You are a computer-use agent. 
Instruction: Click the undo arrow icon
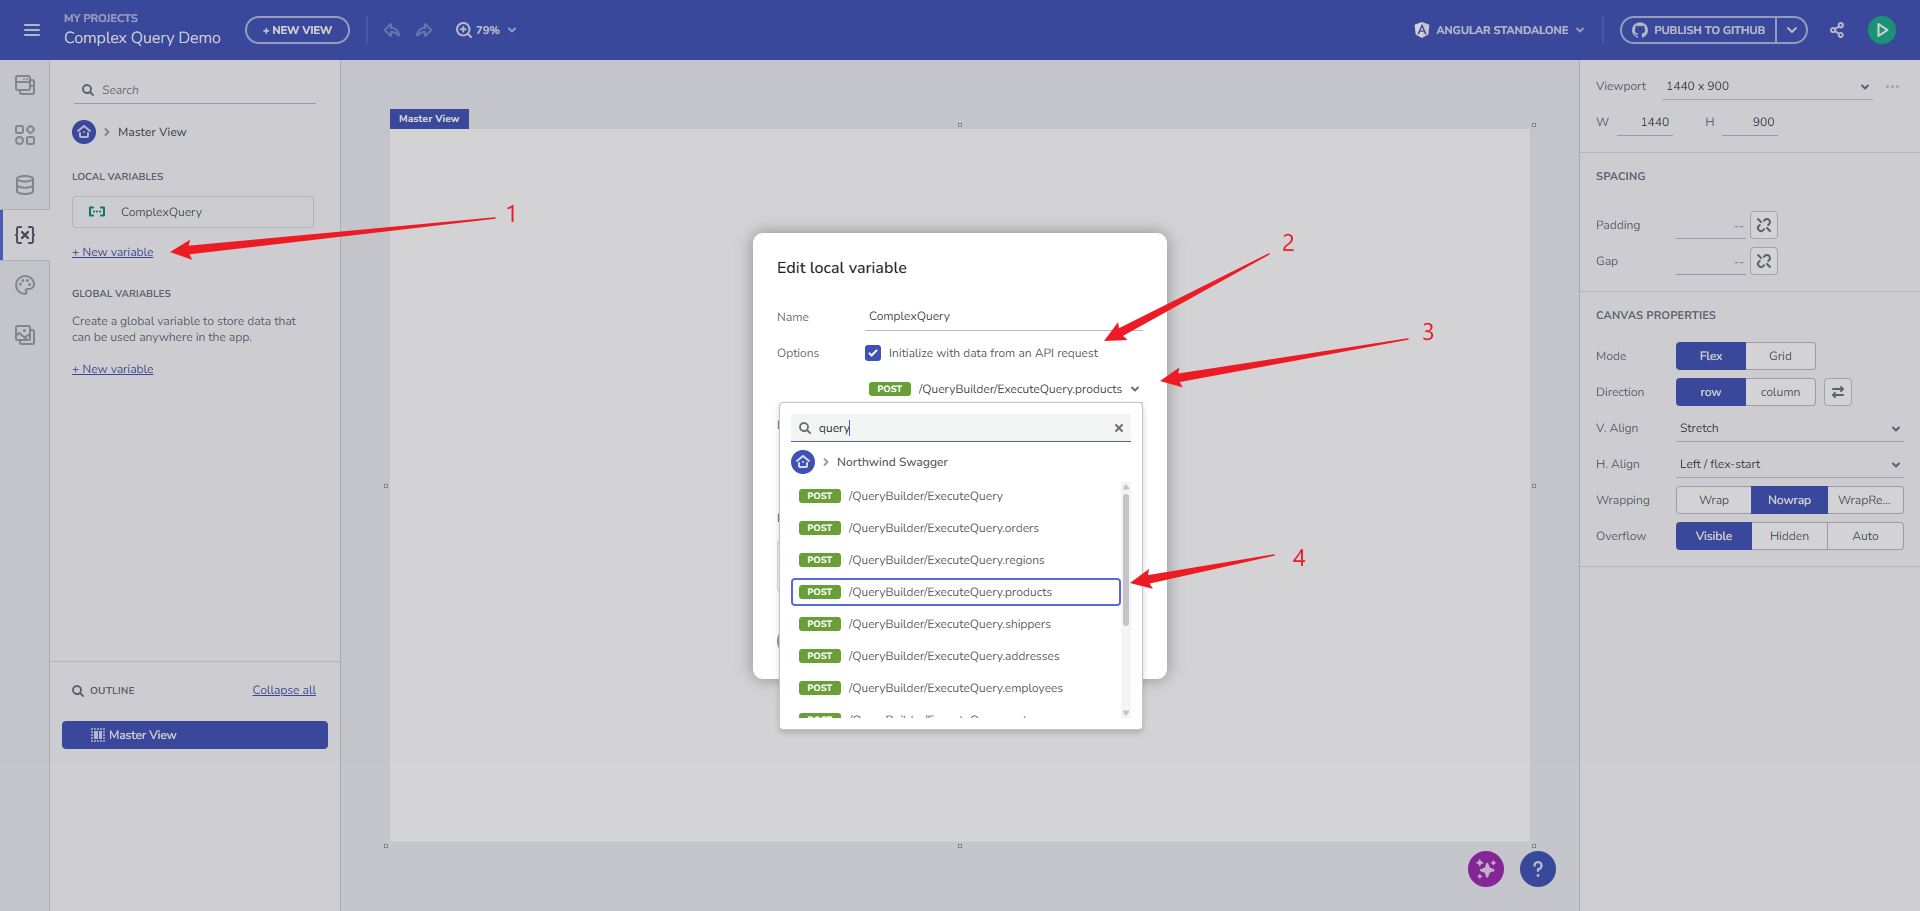coord(392,30)
